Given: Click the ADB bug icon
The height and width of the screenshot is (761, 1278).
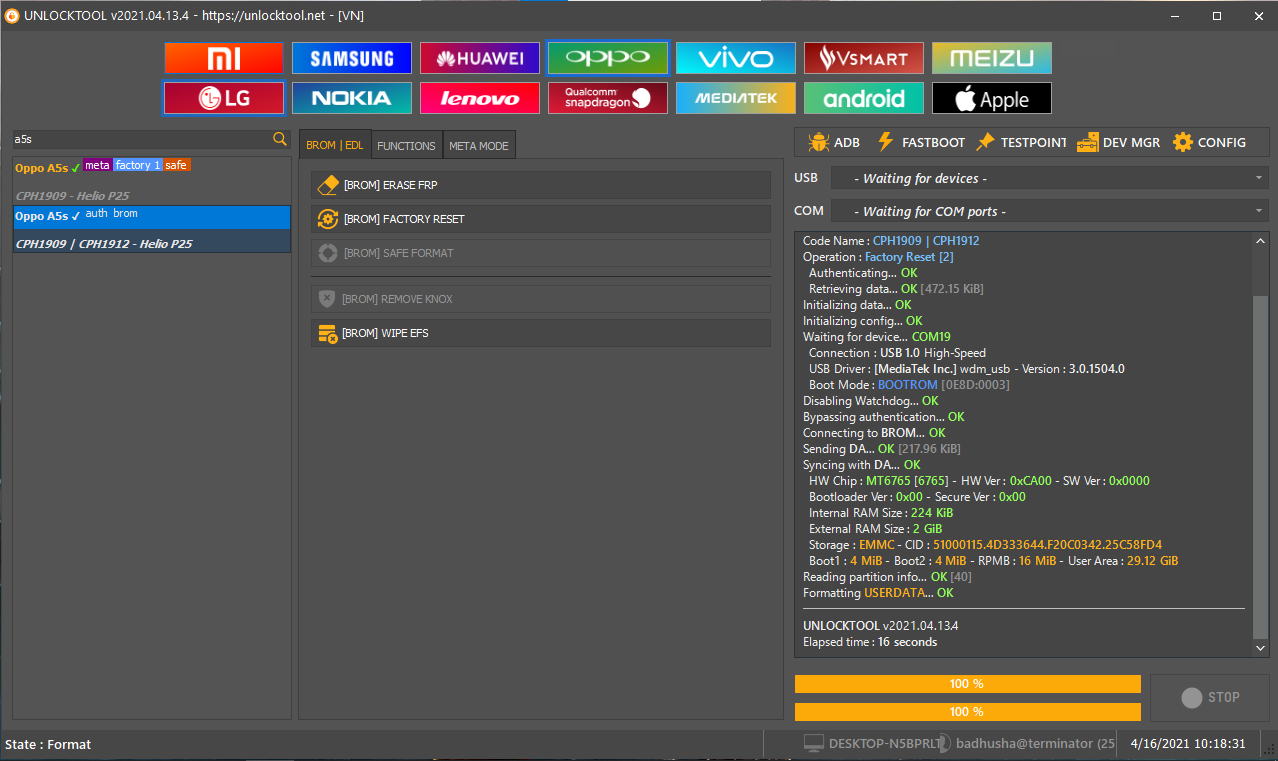Looking at the screenshot, I should (818, 142).
